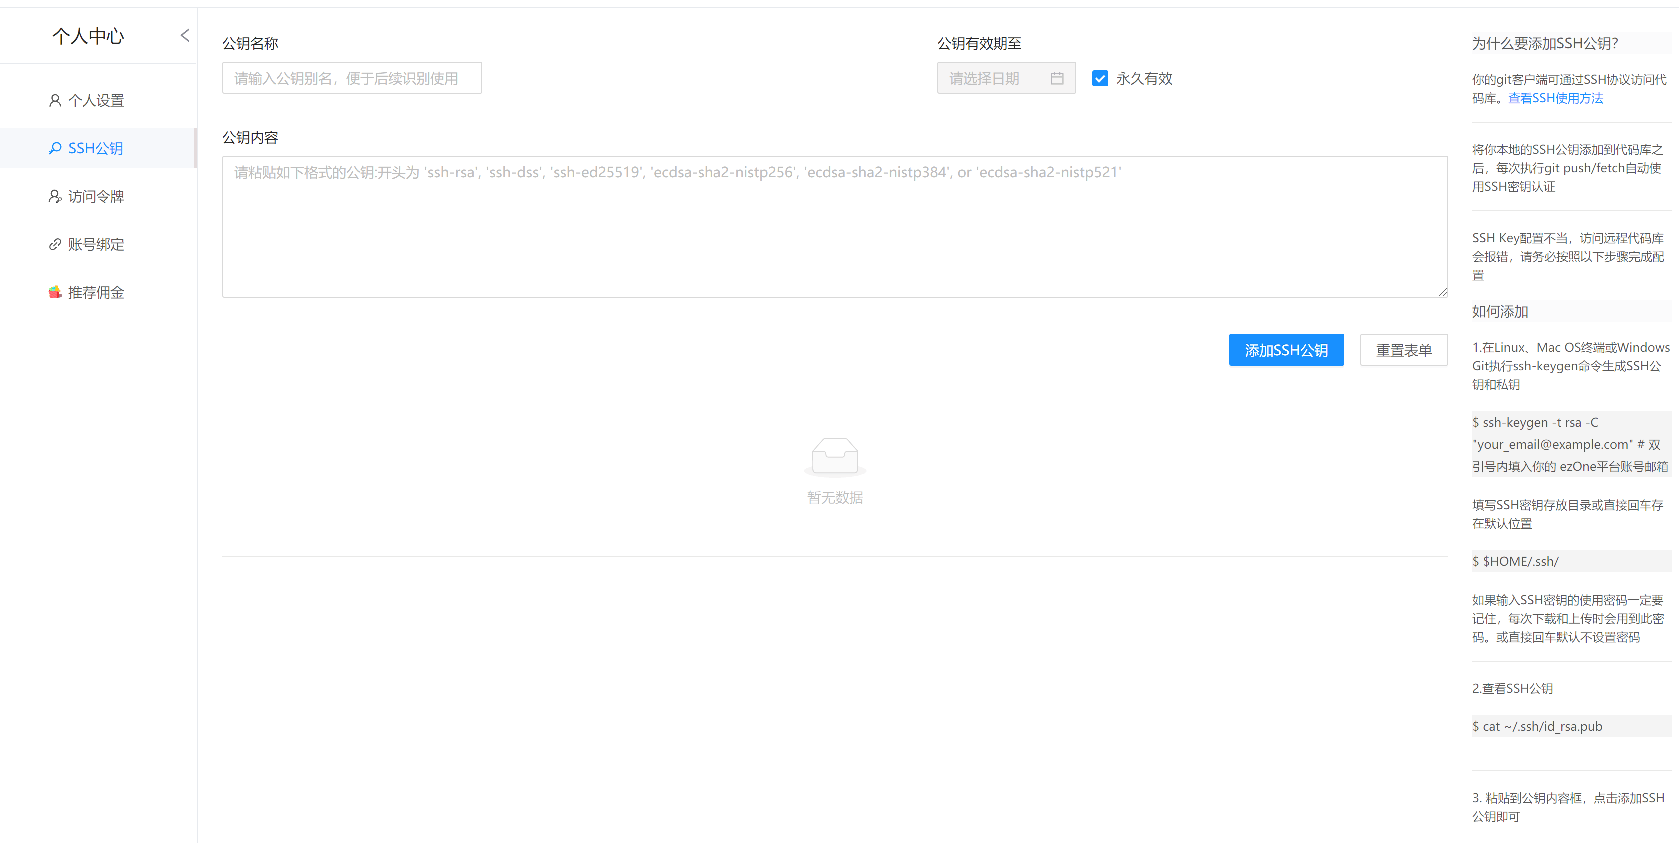This screenshot has height=845, width=1679.
Task: Collapse the 个人中心 sidebar with chevron
Action: tap(185, 36)
